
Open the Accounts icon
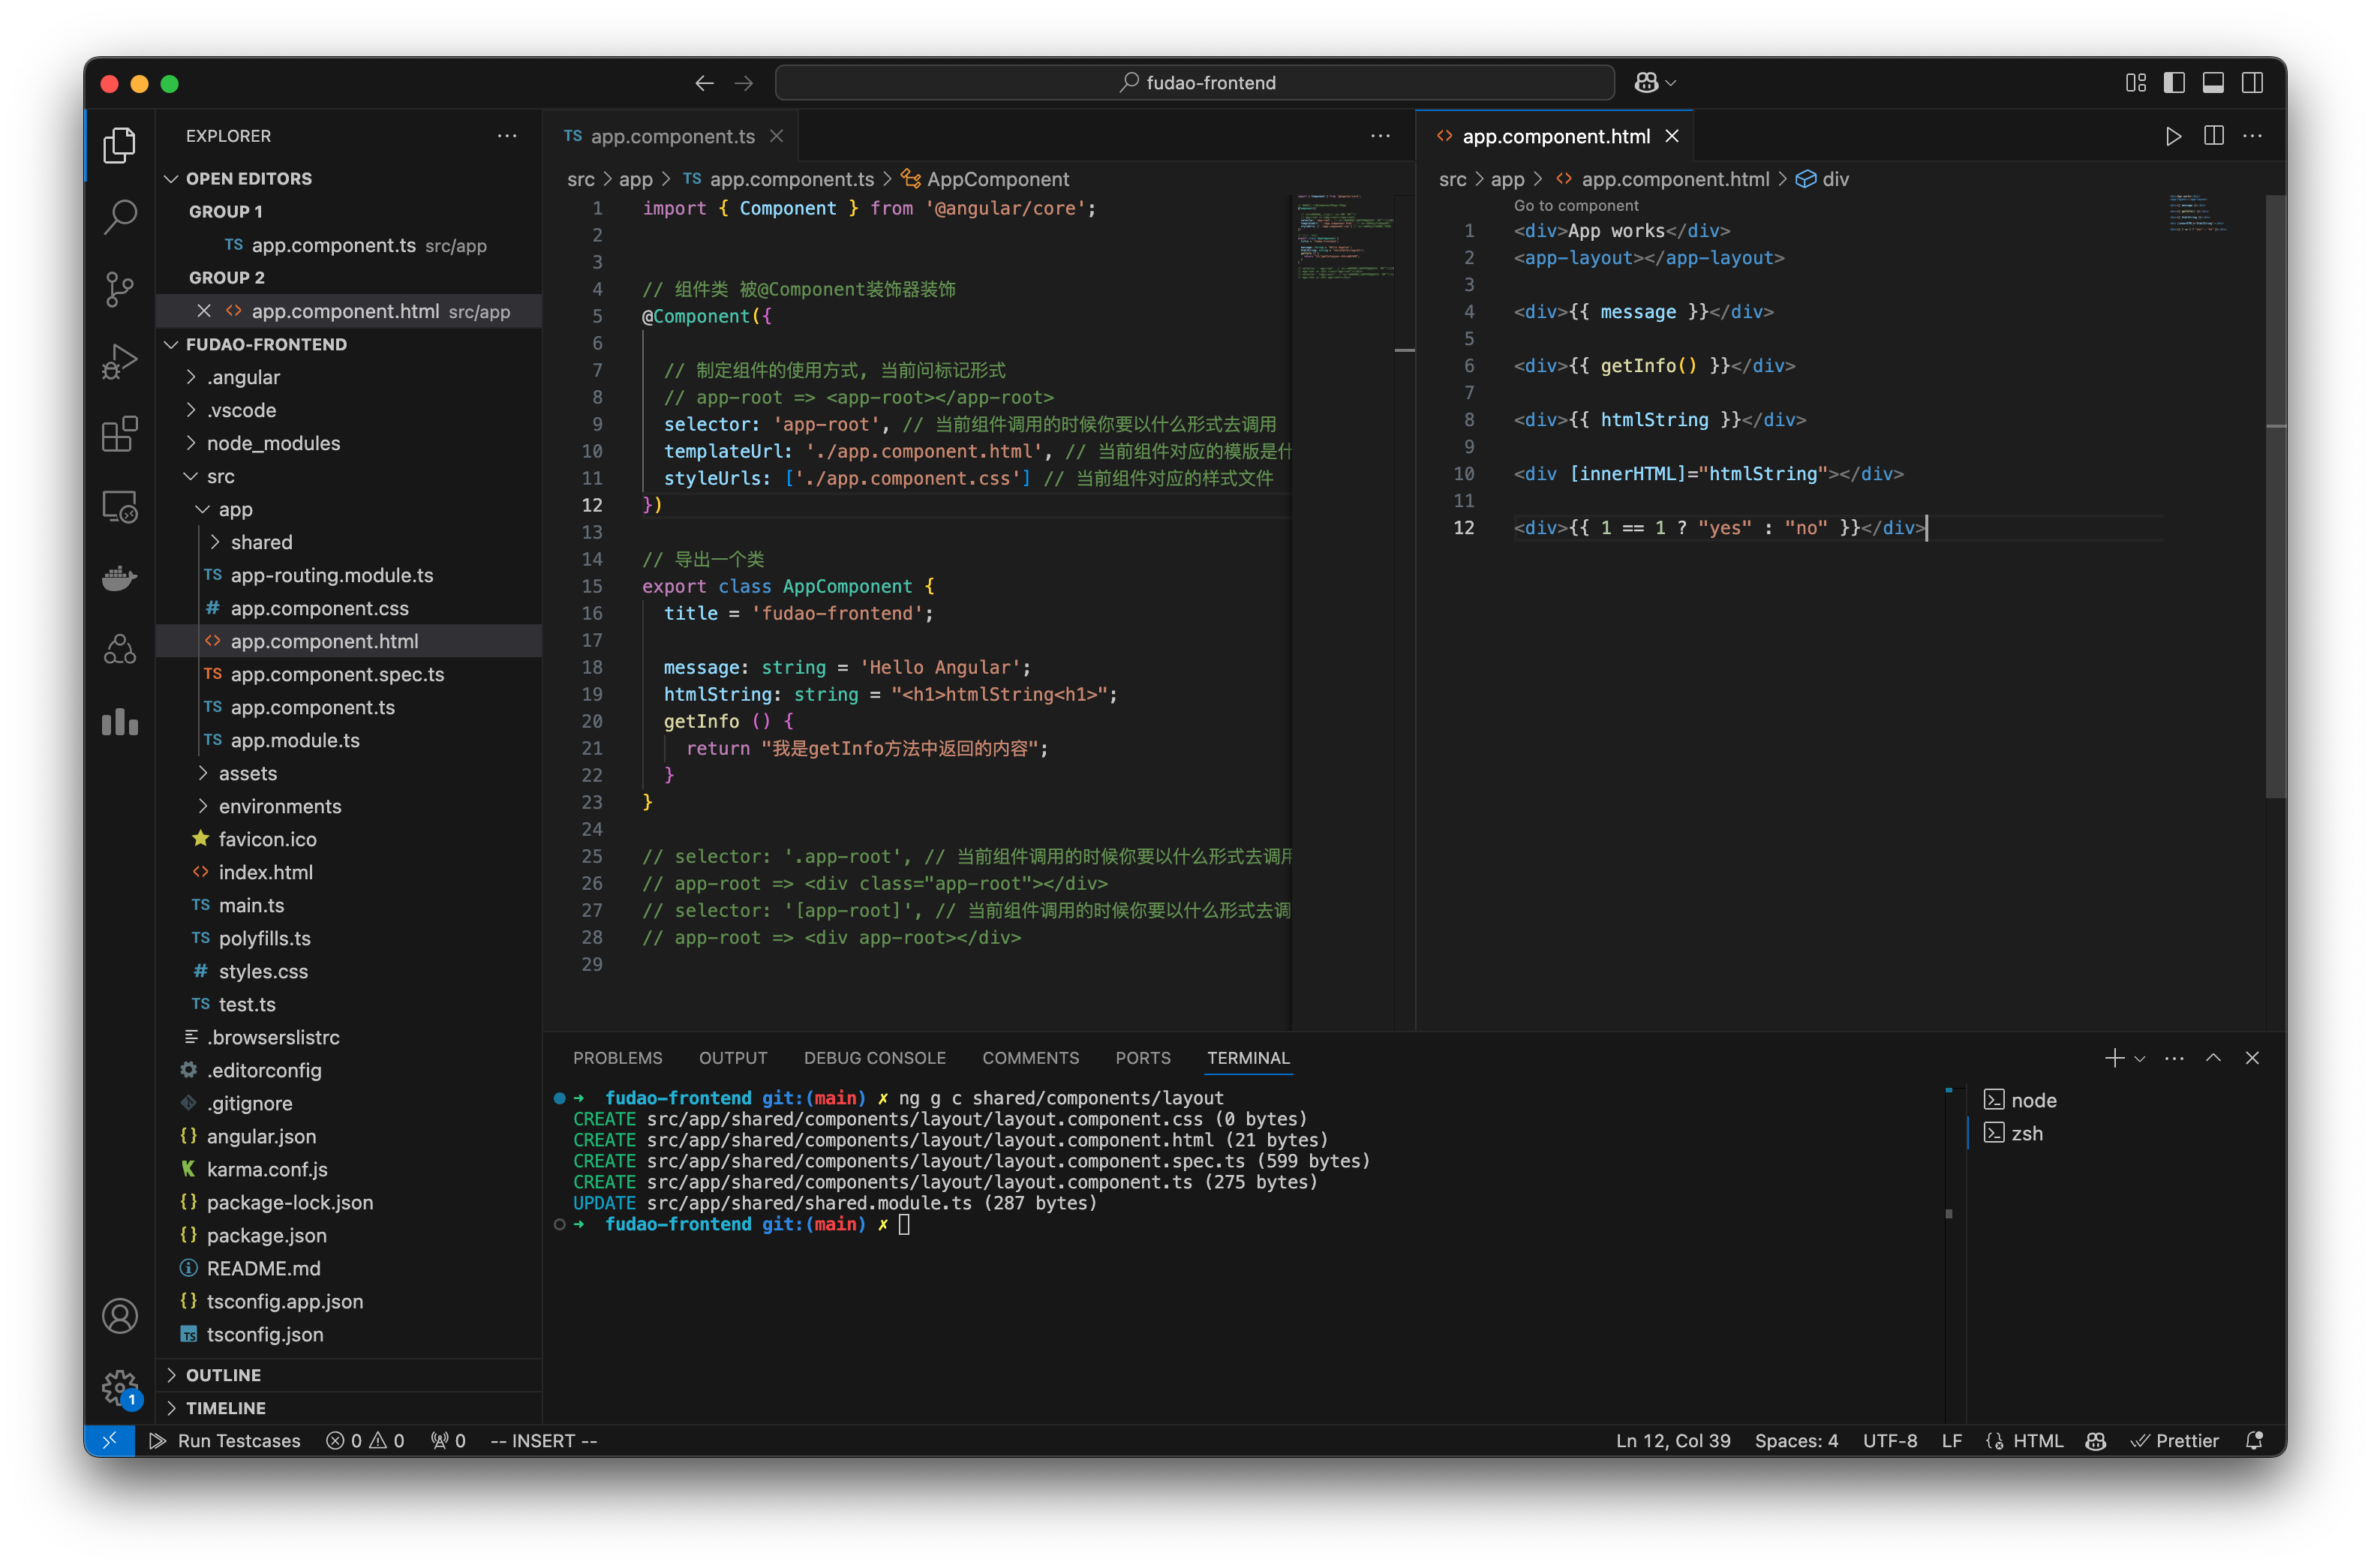[x=120, y=1316]
